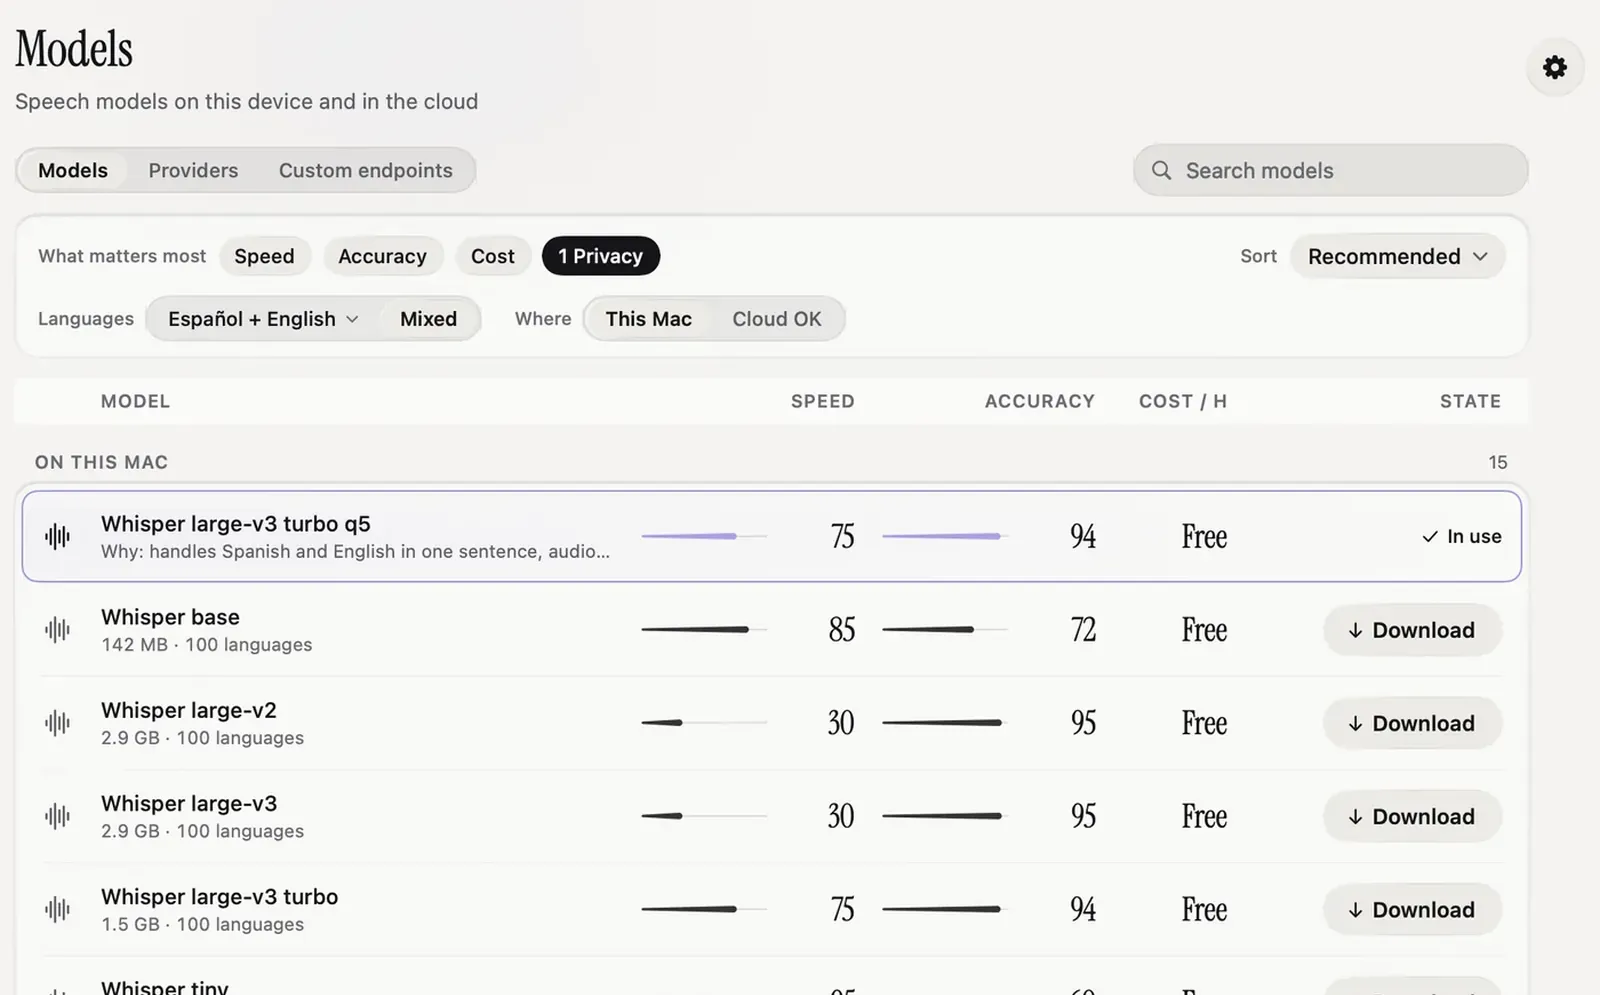
Task: Open the Recommended sort dropdown
Action: point(1397,256)
